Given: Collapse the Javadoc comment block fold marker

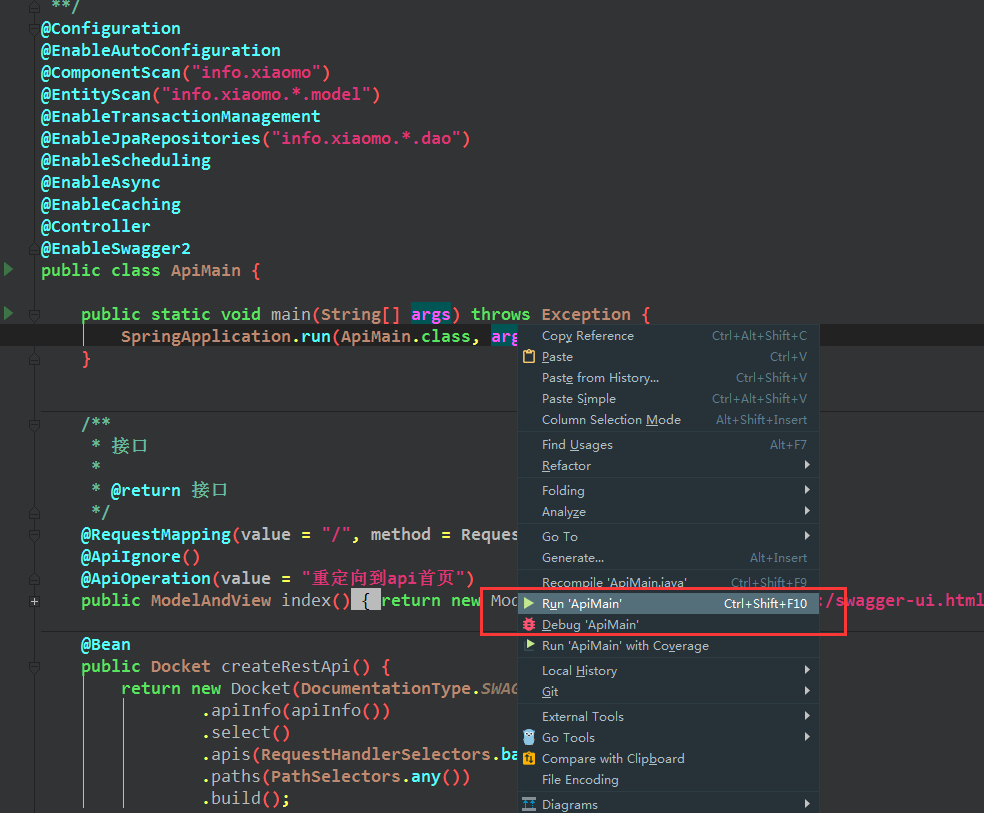Looking at the screenshot, I should [34, 424].
